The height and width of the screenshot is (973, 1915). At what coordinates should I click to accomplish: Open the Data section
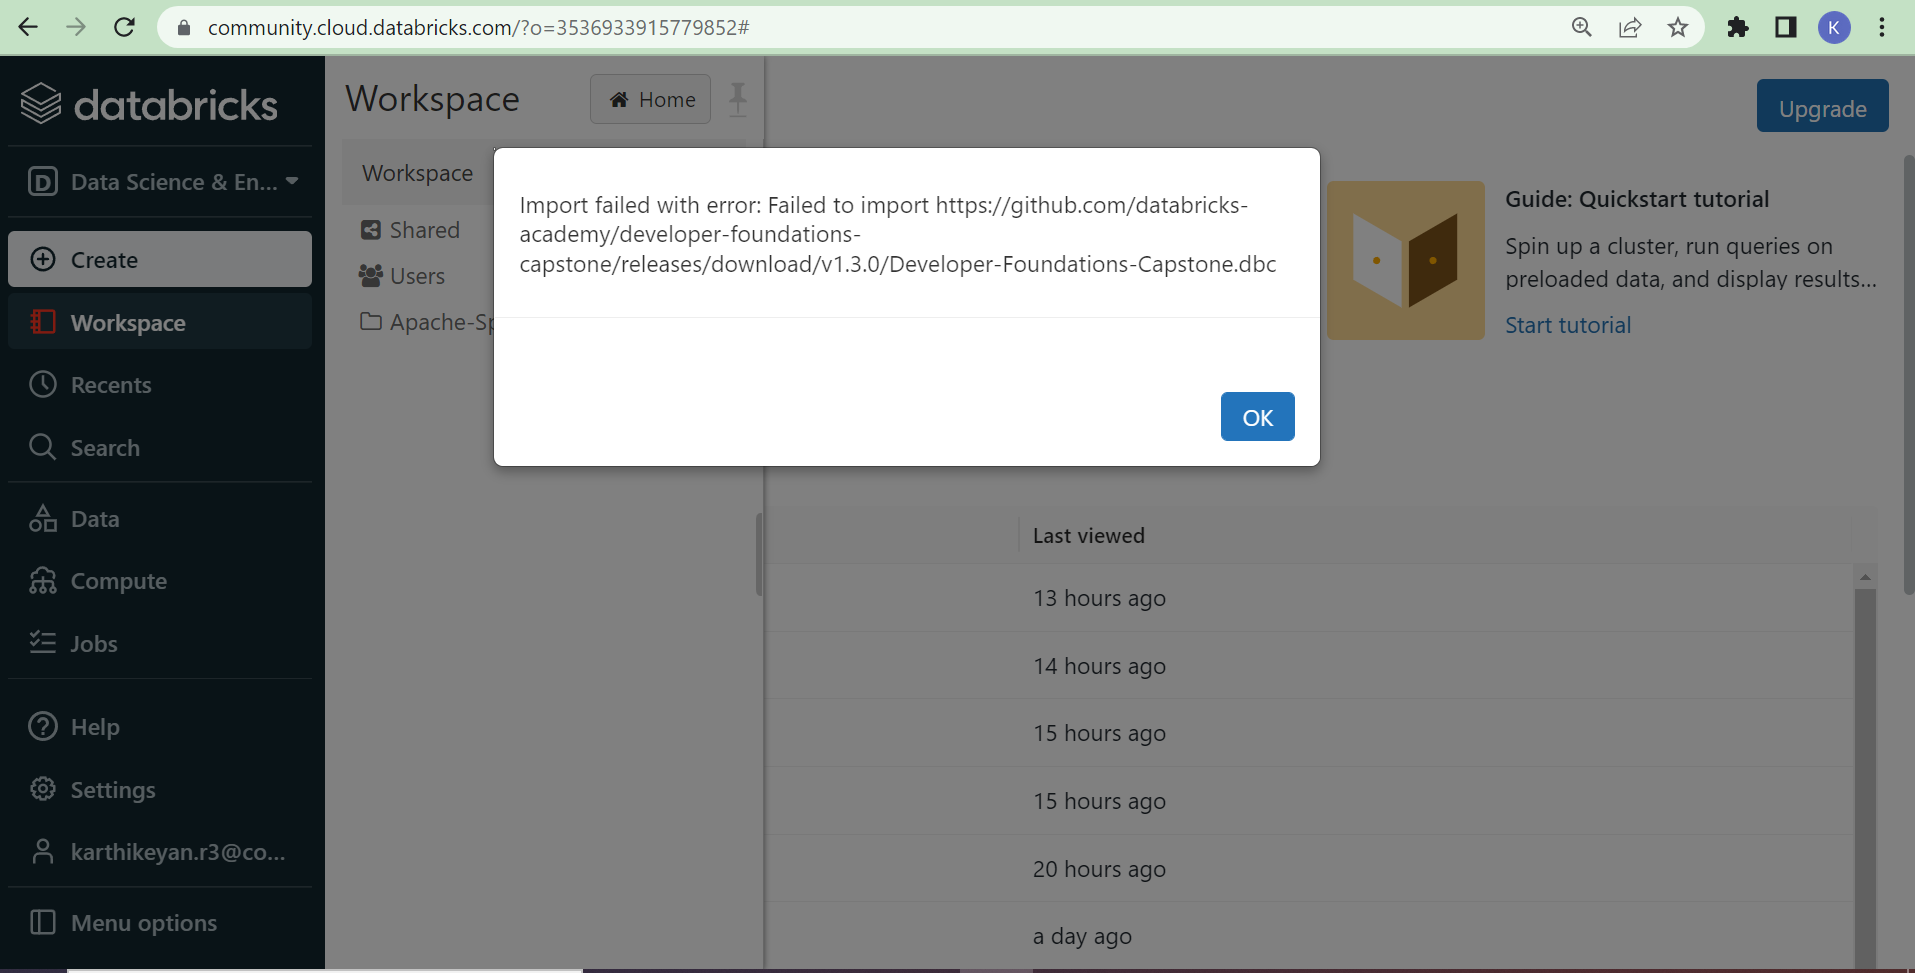tap(96, 519)
